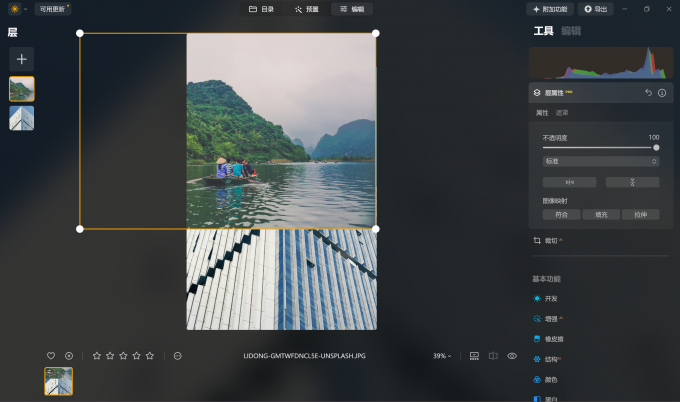The width and height of the screenshot is (680, 402).
Task: Open the 39% zoom level dropdown
Action: click(x=442, y=356)
